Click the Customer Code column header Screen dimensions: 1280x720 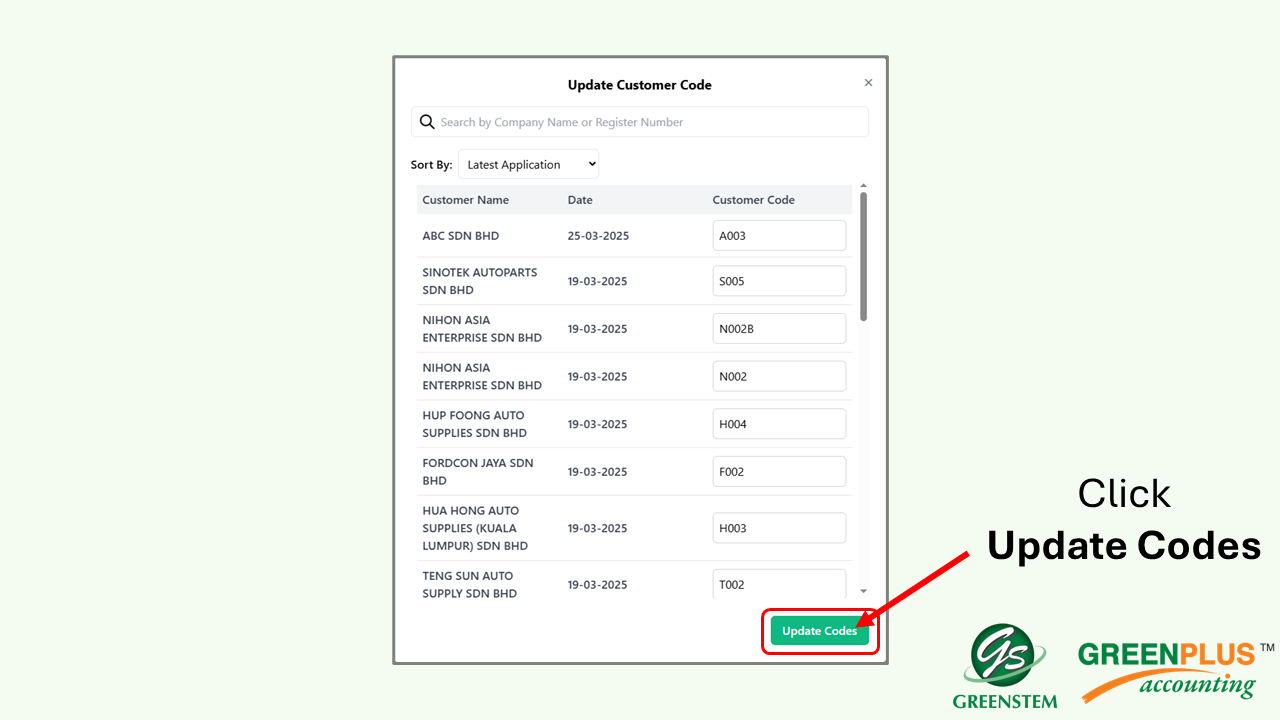pos(753,200)
